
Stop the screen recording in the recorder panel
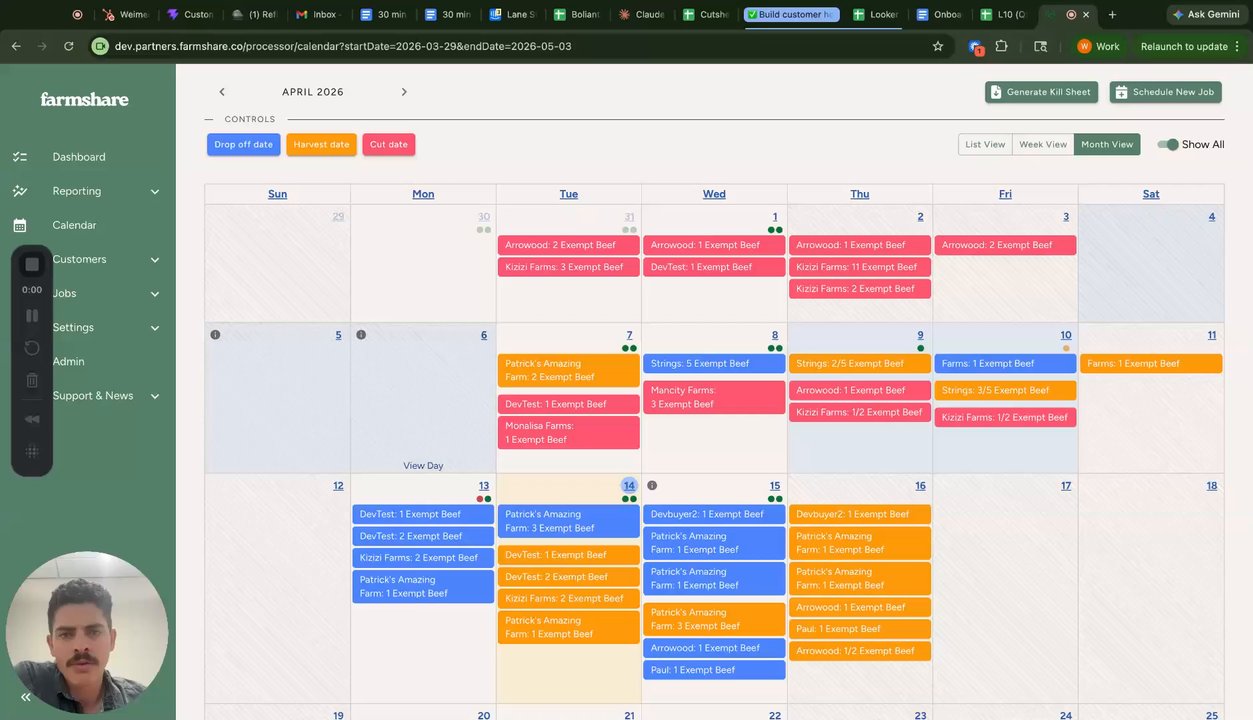pos(32,264)
